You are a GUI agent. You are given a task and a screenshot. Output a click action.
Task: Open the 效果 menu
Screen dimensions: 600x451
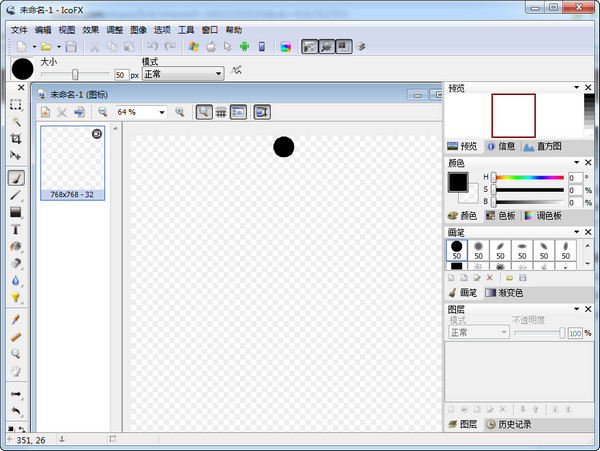(91, 30)
